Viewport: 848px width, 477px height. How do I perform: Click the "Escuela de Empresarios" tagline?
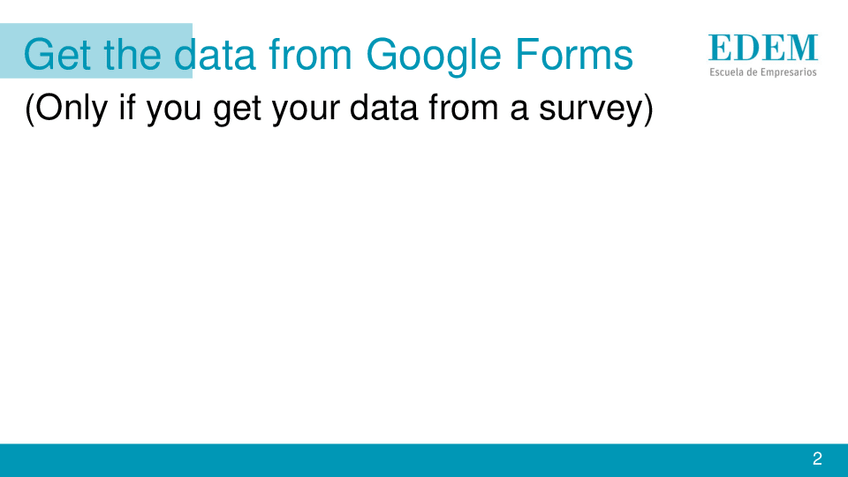coord(763,72)
